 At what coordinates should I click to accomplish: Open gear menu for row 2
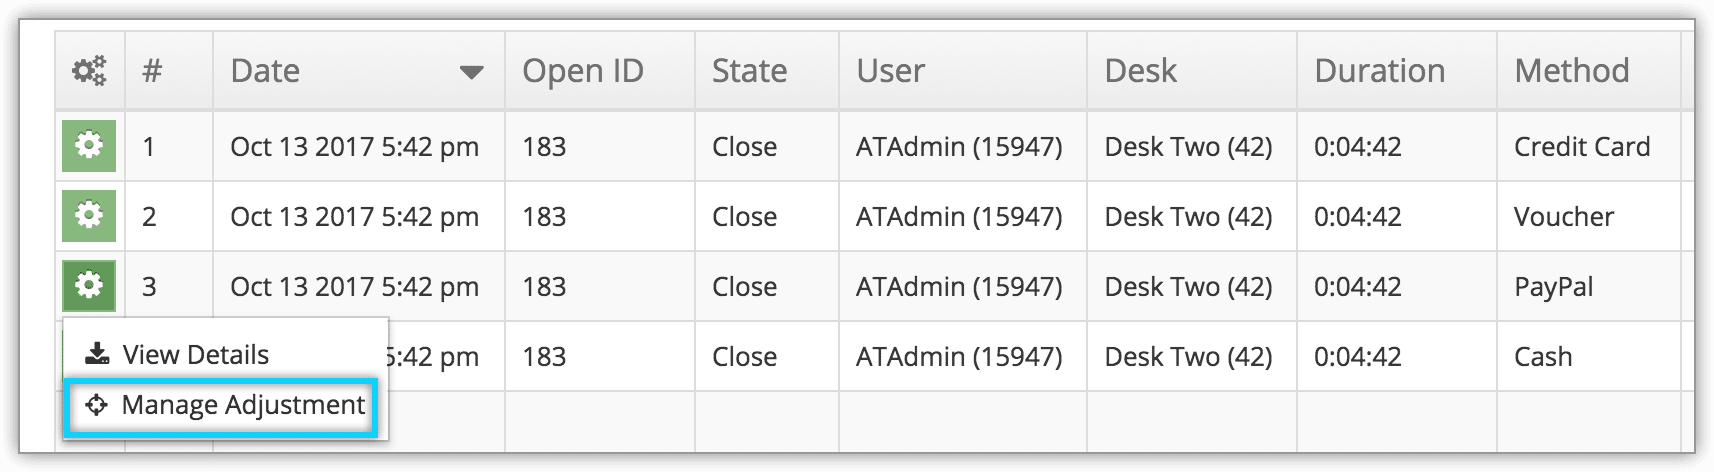point(89,216)
